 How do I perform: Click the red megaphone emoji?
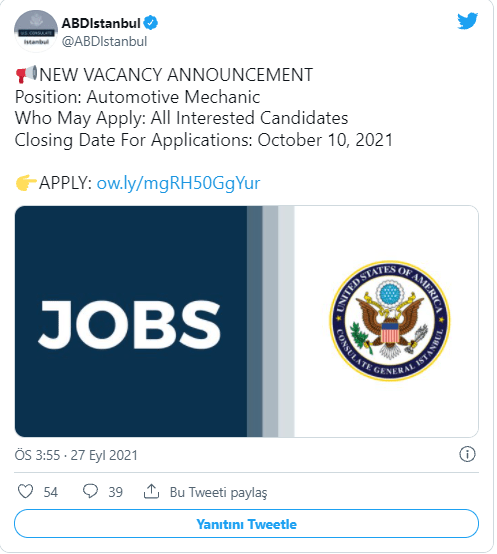pyautogui.click(x=26, y=74)
